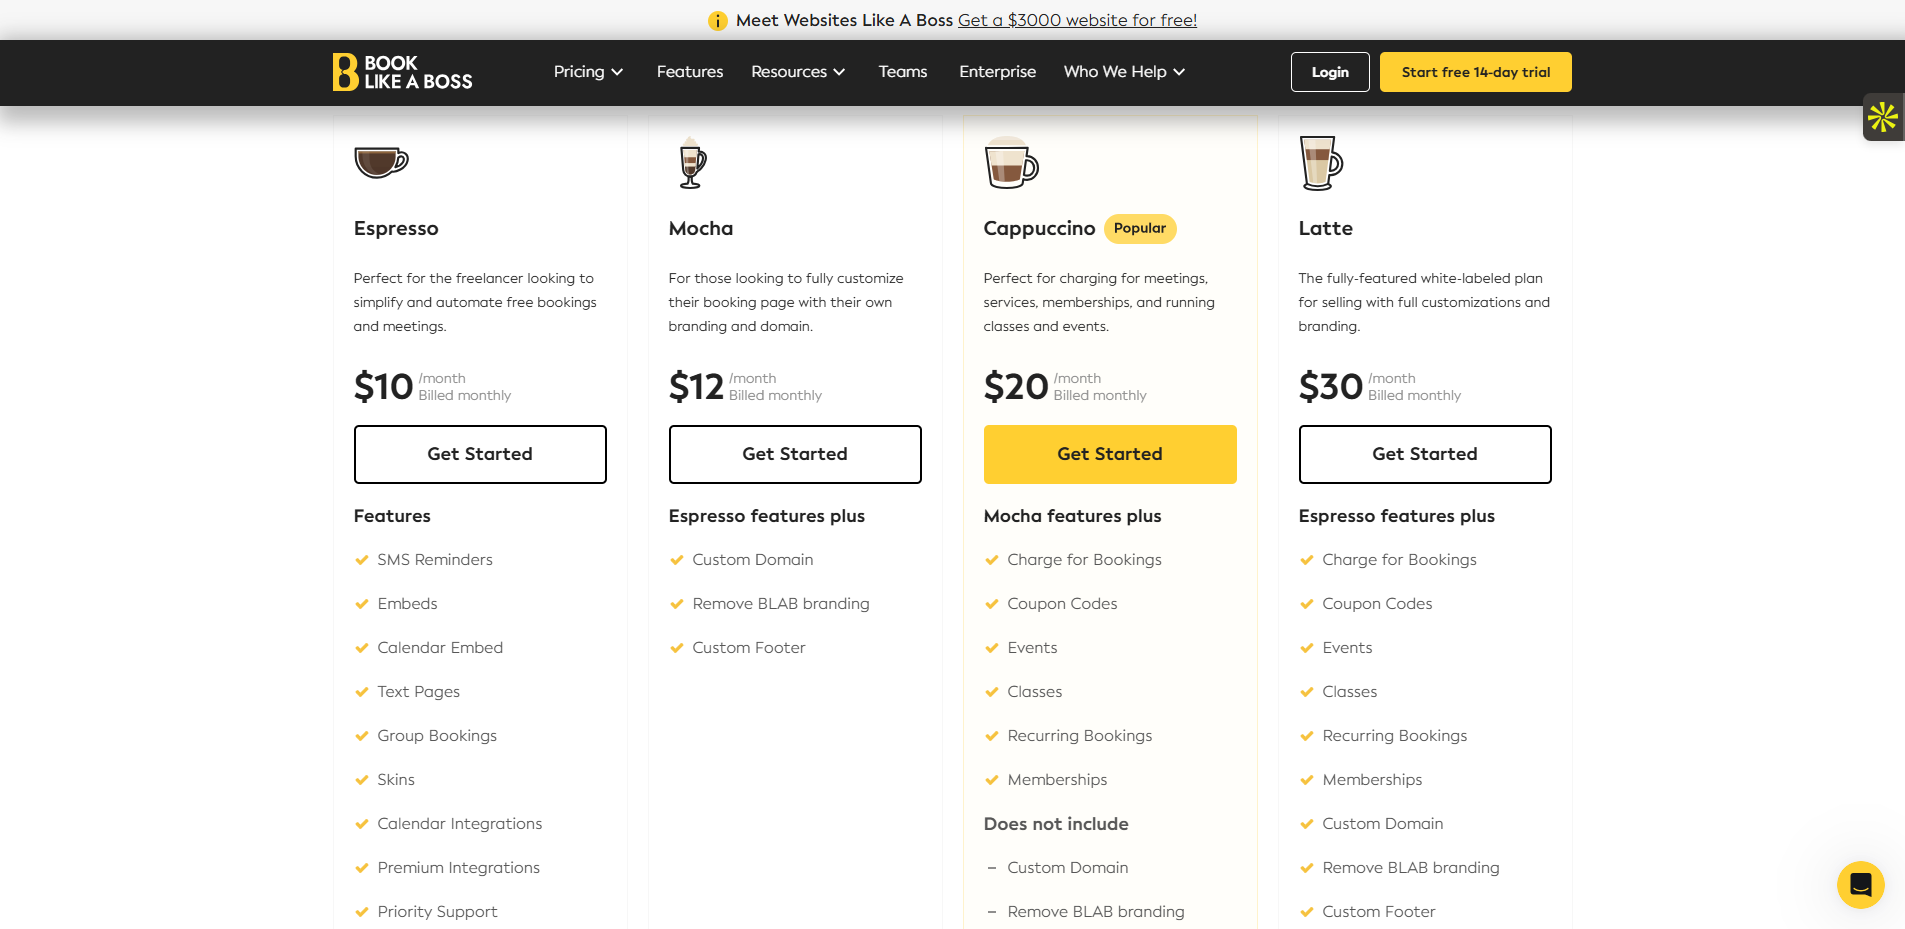Get started with the Latte plan
Image resolution: width=1905 pixels, height=929 pixels.
[x=1425, y=454]
